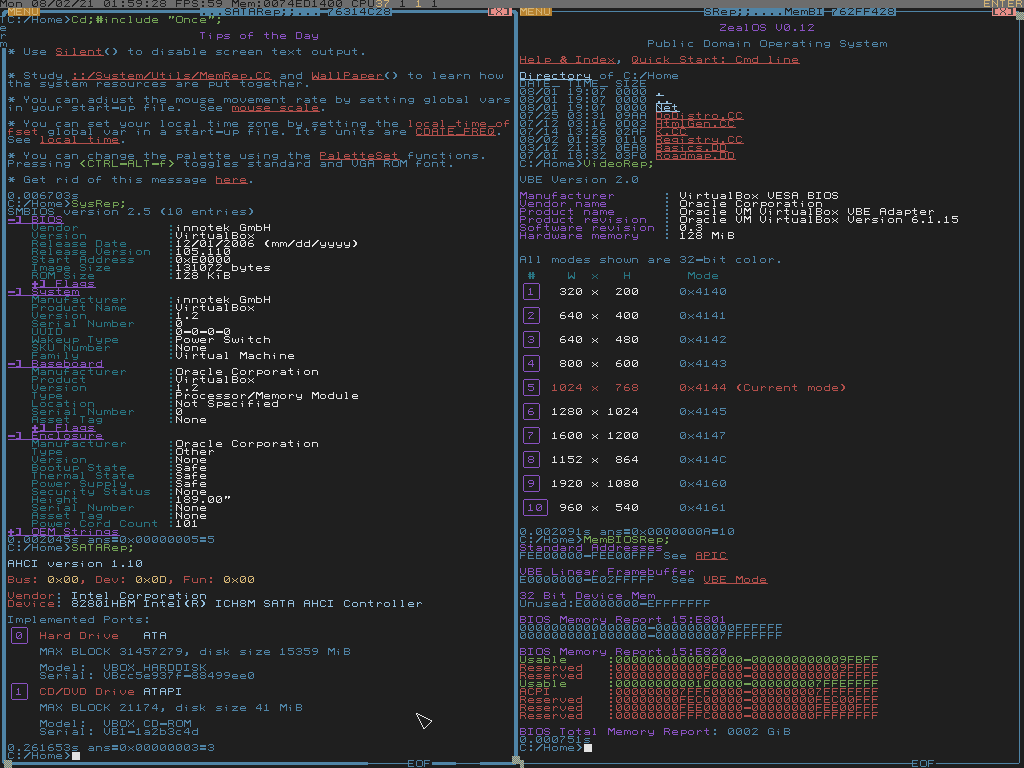Collapse the BIOS tree section
Screen dimensions: 1024x768
point(35,219)
